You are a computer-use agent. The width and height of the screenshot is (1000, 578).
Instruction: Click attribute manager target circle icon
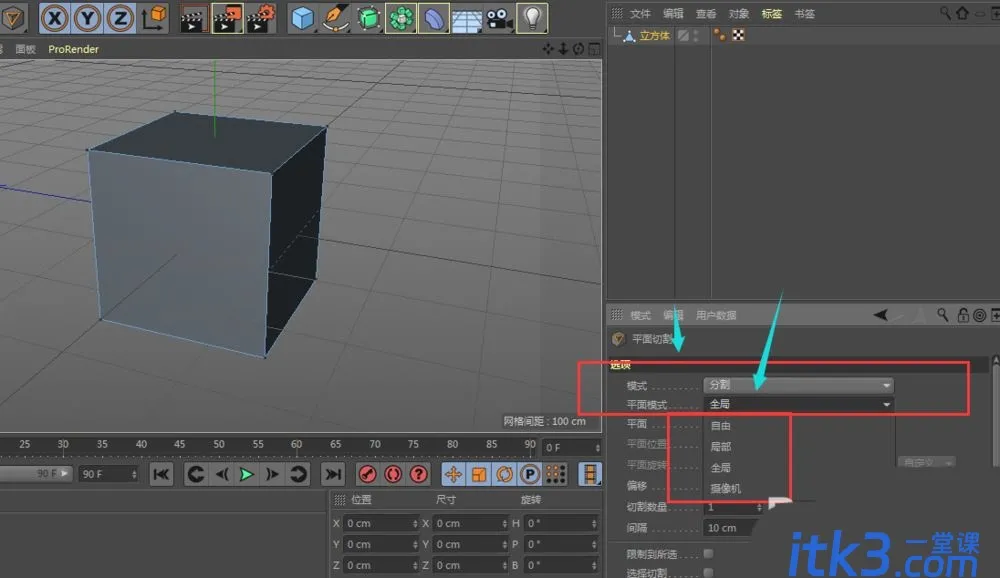(x=980, y=315)
